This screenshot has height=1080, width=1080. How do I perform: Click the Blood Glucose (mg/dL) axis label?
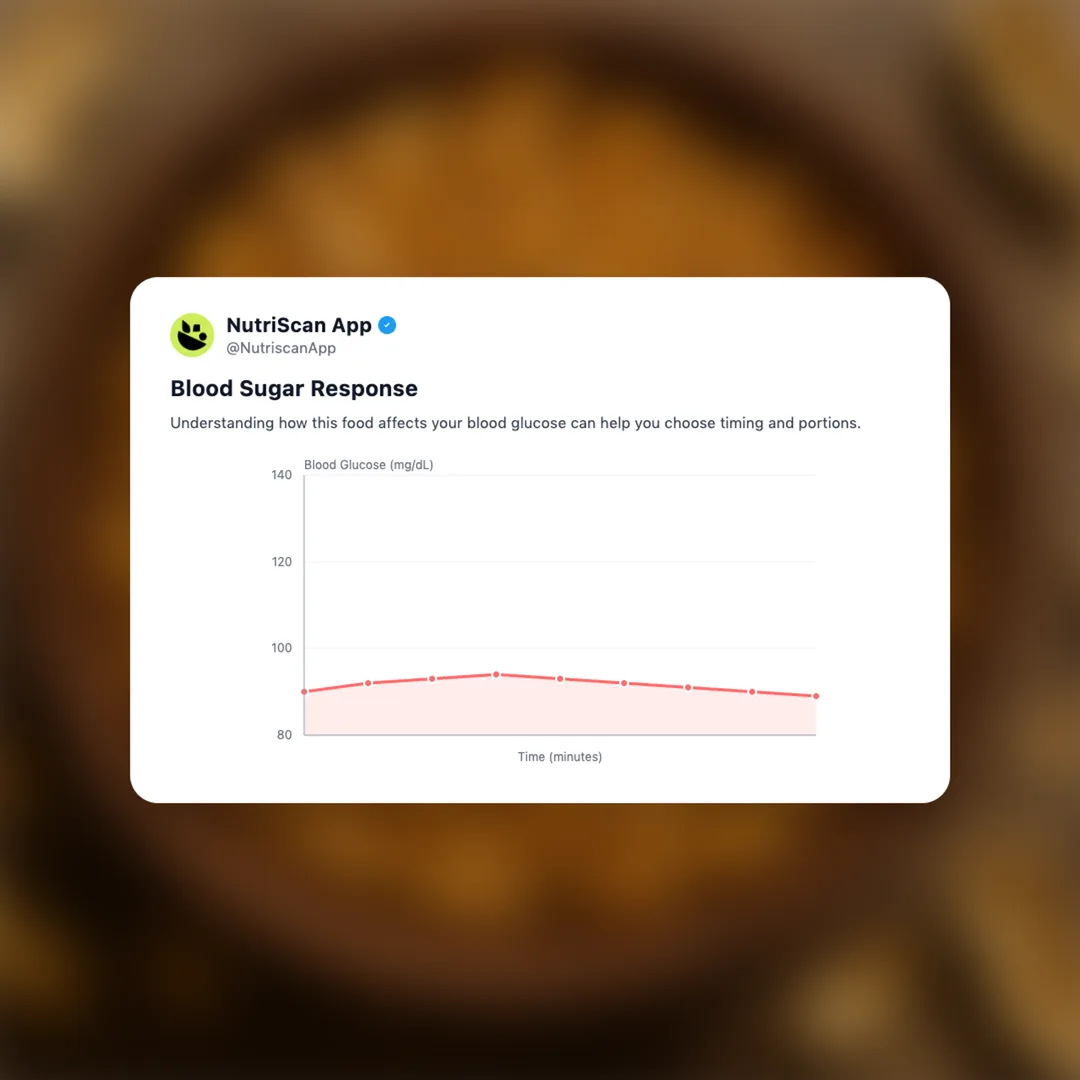[368, 465]
